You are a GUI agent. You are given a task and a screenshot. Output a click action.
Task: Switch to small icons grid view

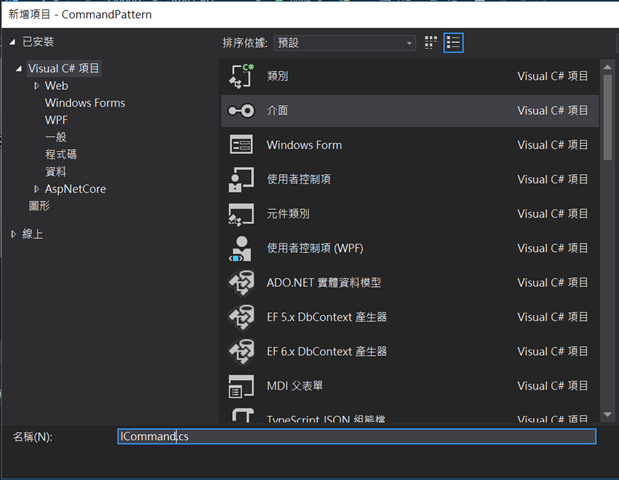431,43
